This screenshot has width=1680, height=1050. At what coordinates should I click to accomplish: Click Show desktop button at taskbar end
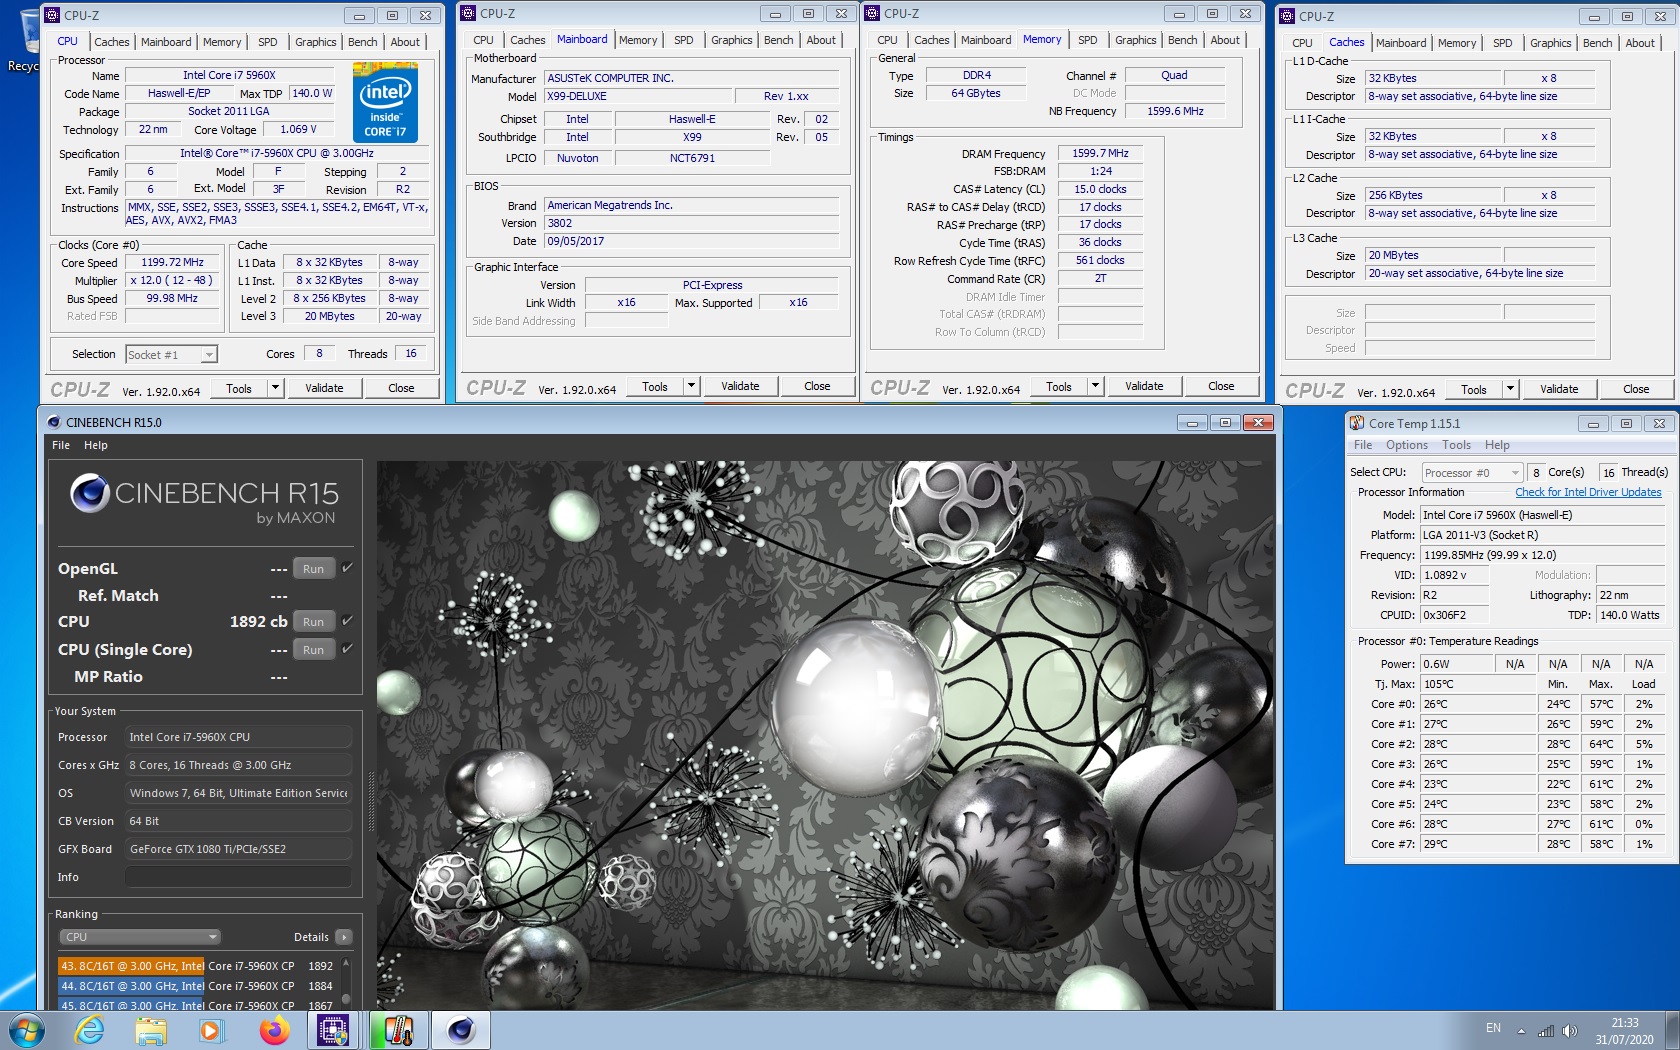[1672, 1030]
